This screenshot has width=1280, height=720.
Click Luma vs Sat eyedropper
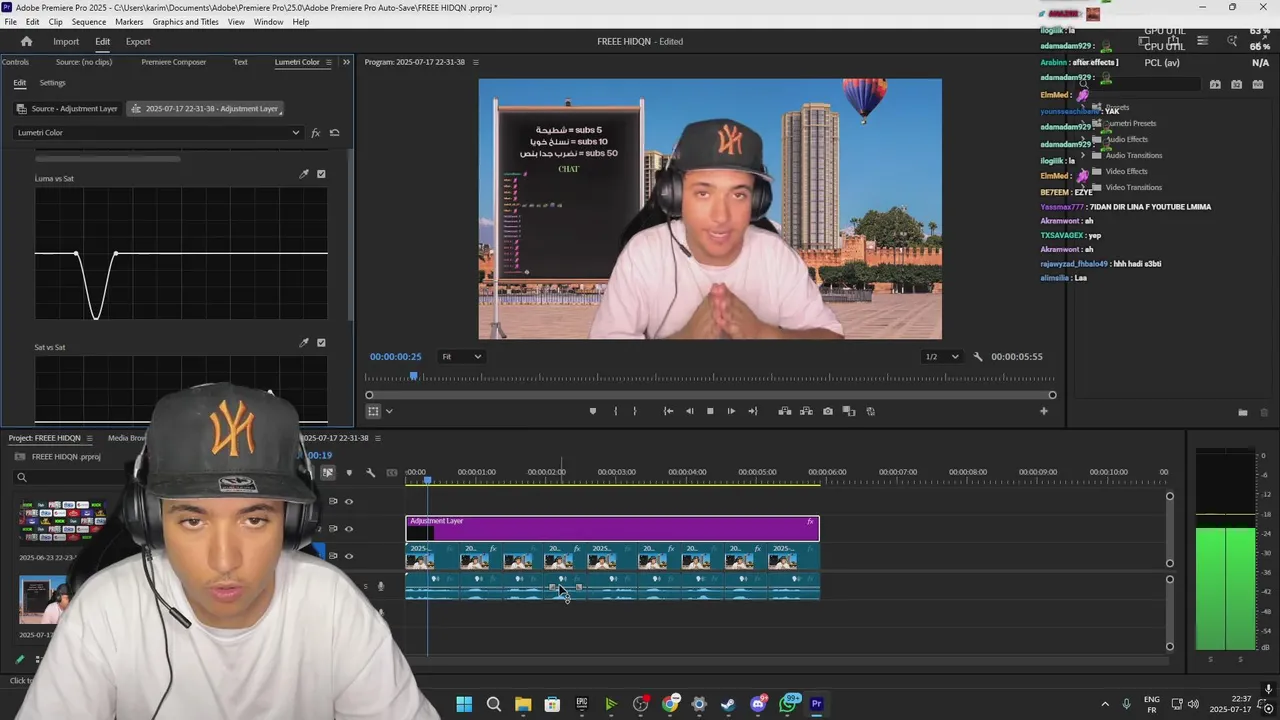pos(304,174)
